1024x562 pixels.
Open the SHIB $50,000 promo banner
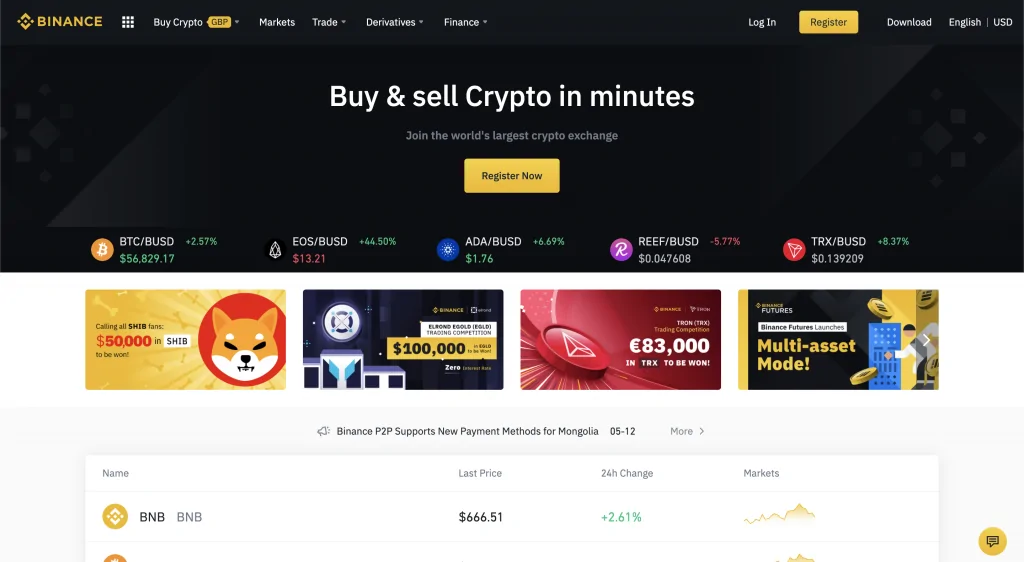coord(185,339)
